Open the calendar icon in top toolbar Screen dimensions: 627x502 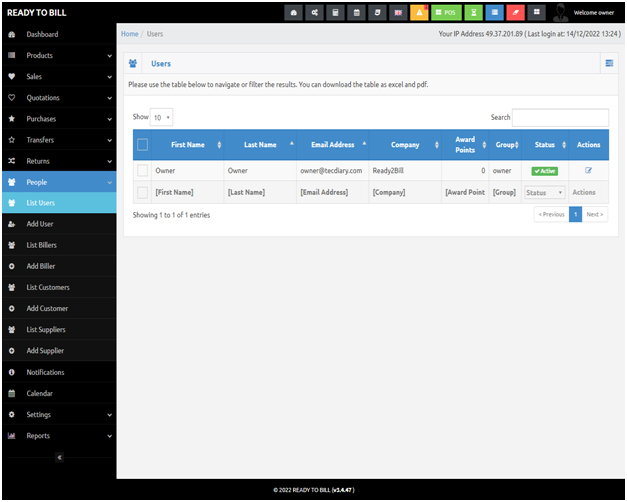[356, 13]
